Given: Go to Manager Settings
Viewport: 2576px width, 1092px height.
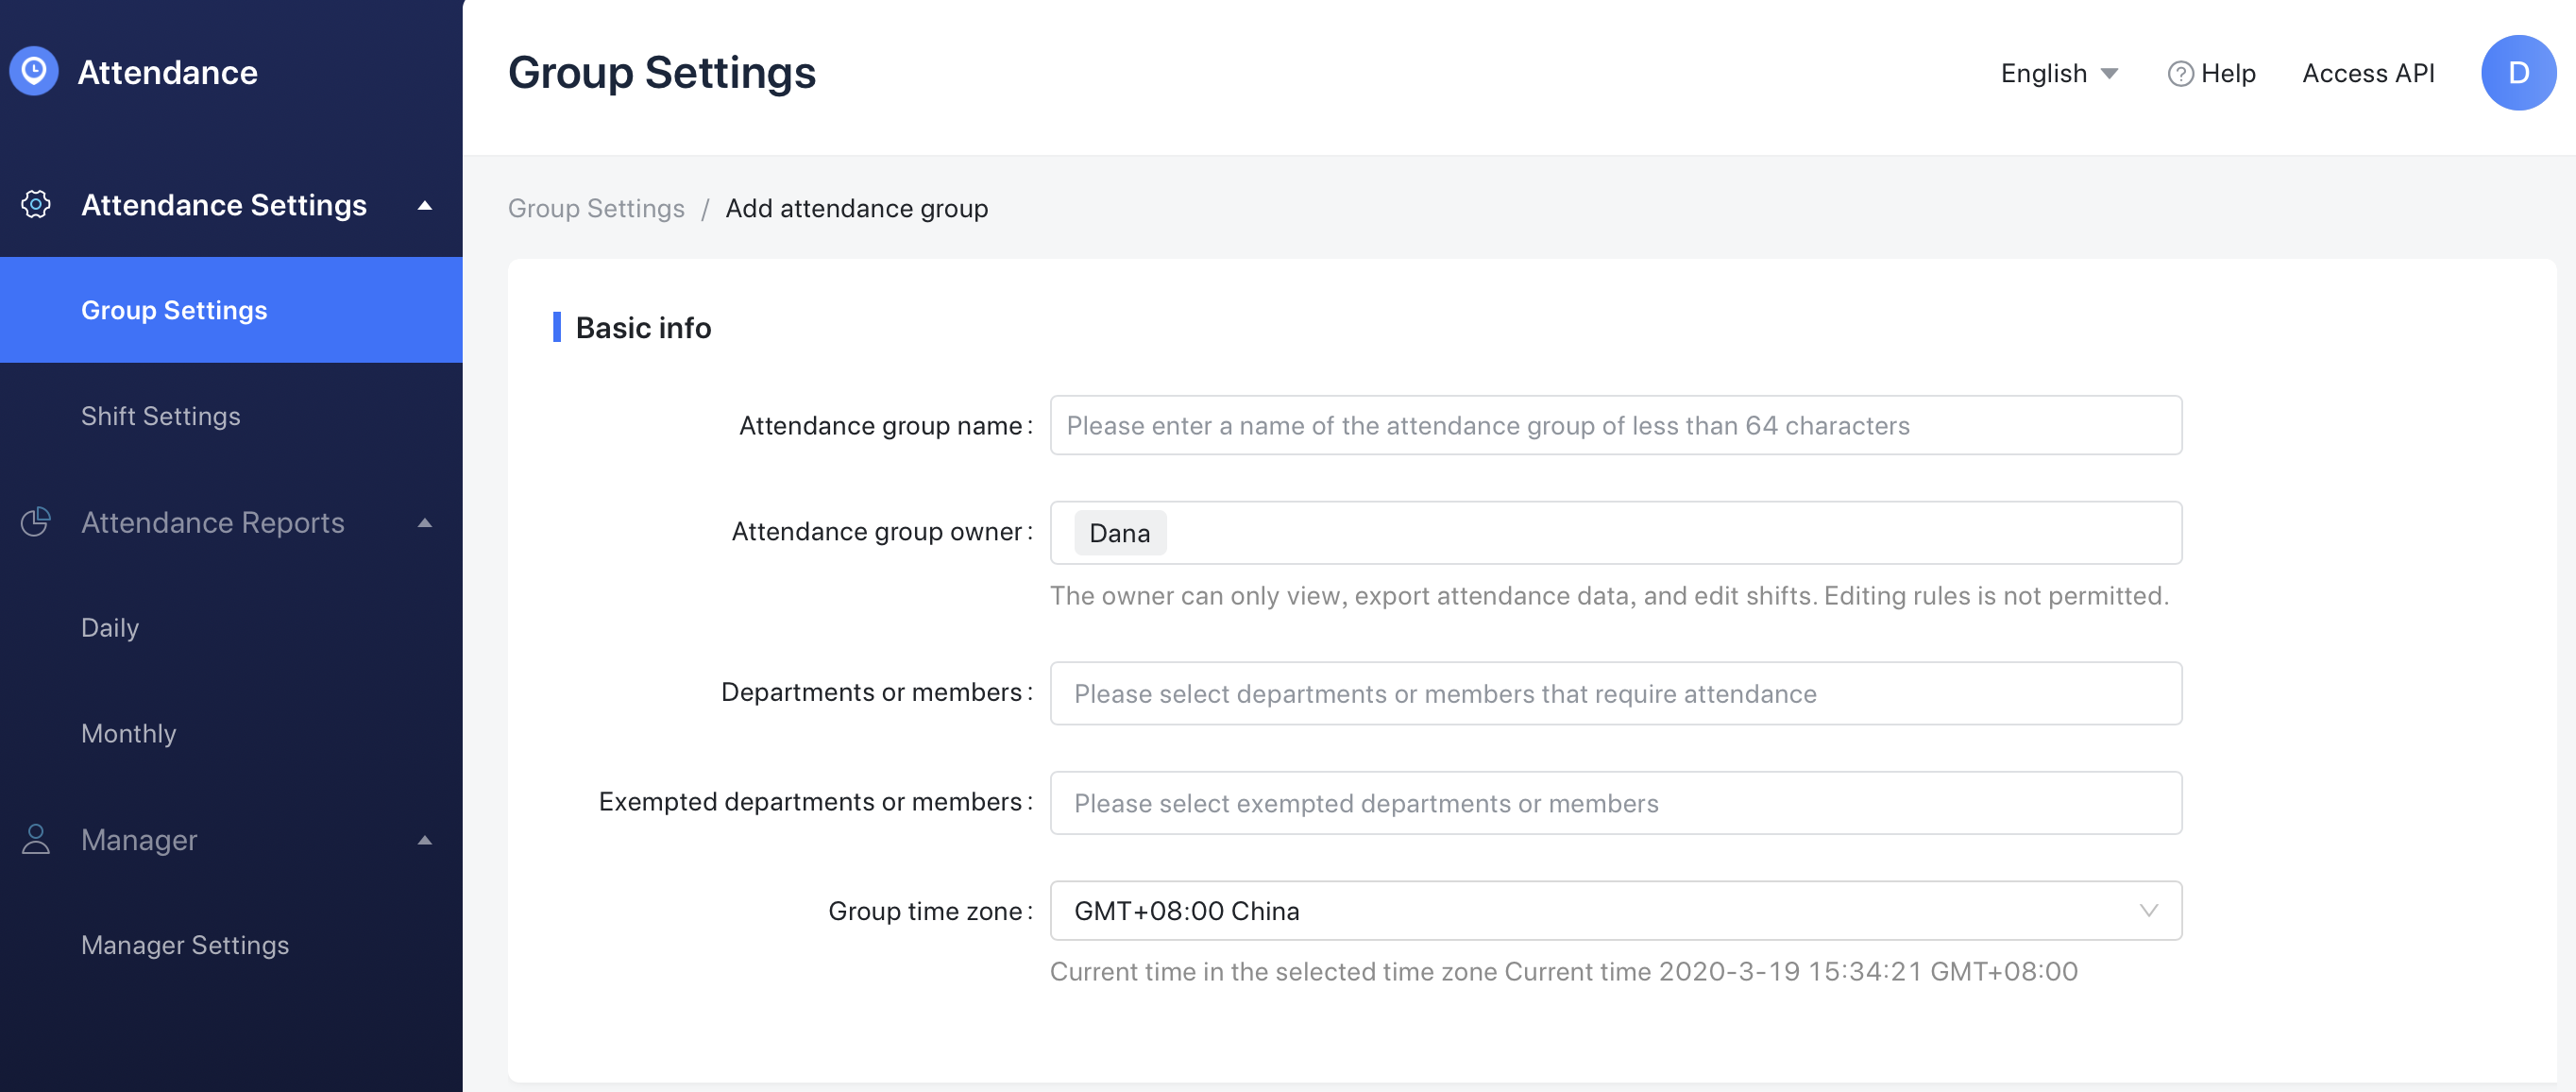Looking at the screenshot, I should 185,945.
